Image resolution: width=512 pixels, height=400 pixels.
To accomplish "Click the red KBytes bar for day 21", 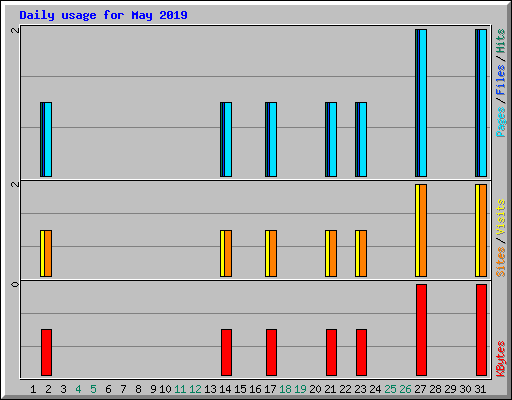I will [x=331, y=352].
